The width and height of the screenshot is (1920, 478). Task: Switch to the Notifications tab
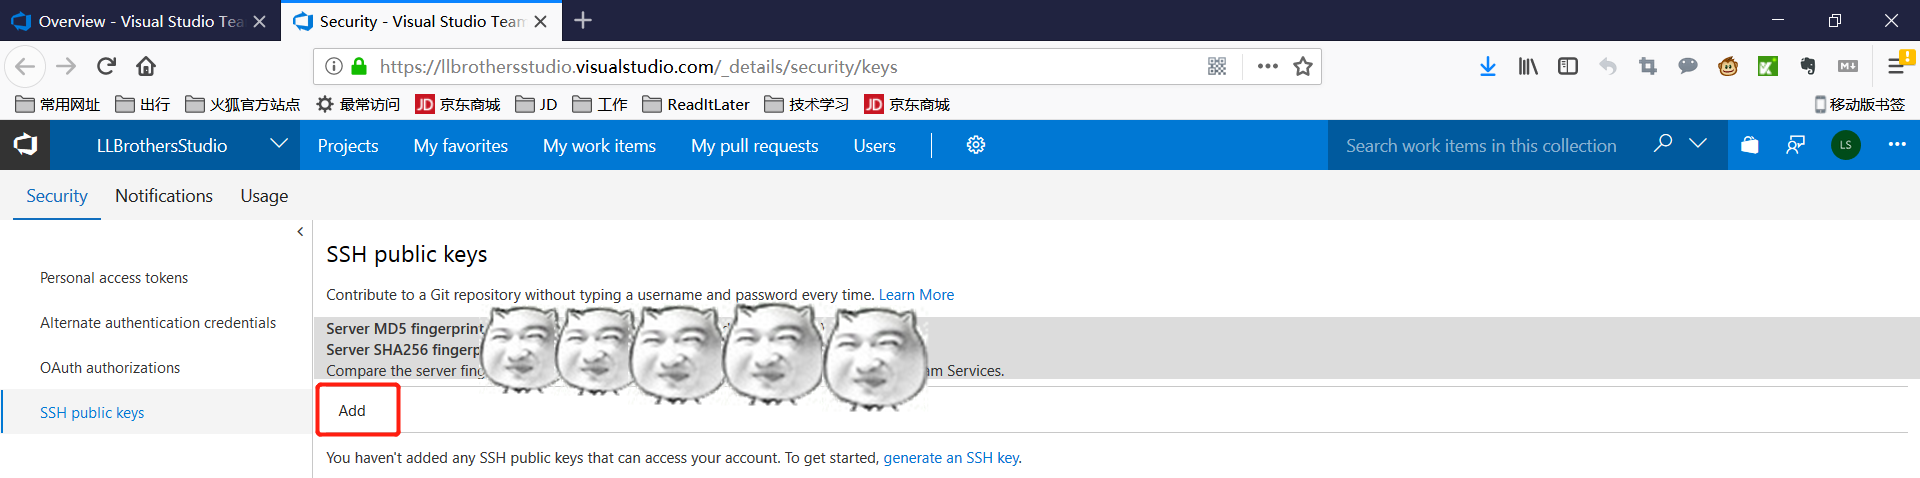164,196
